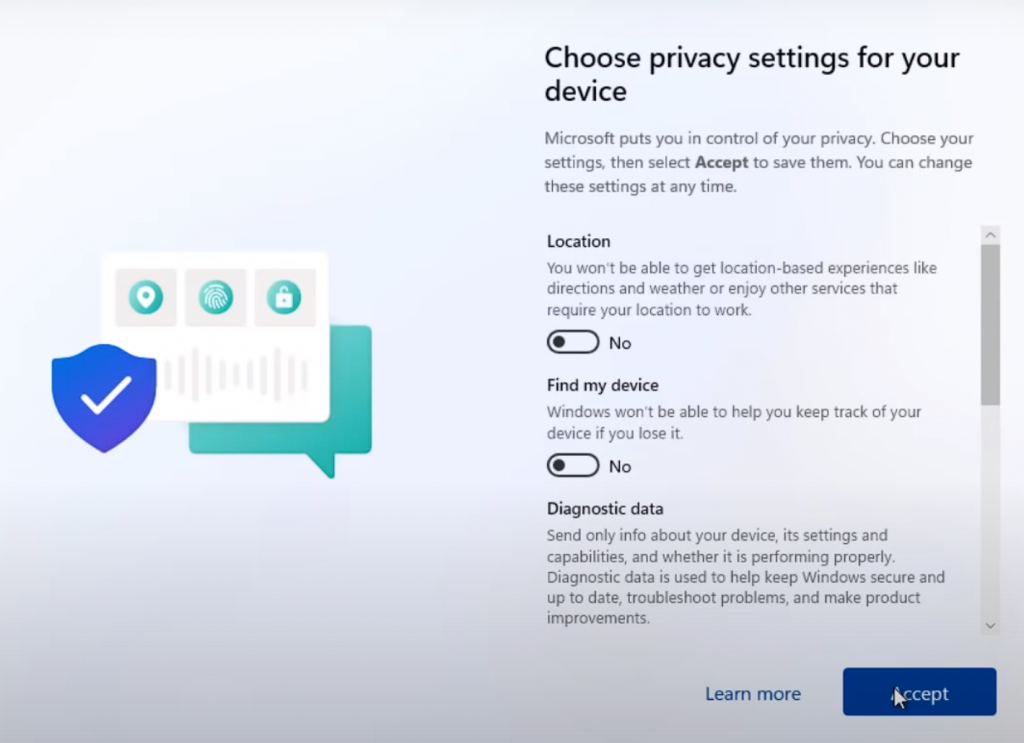Screen dimensions: 1024x743
Task: Click the blue shield checkmark icon
Action: coord(104,398)
